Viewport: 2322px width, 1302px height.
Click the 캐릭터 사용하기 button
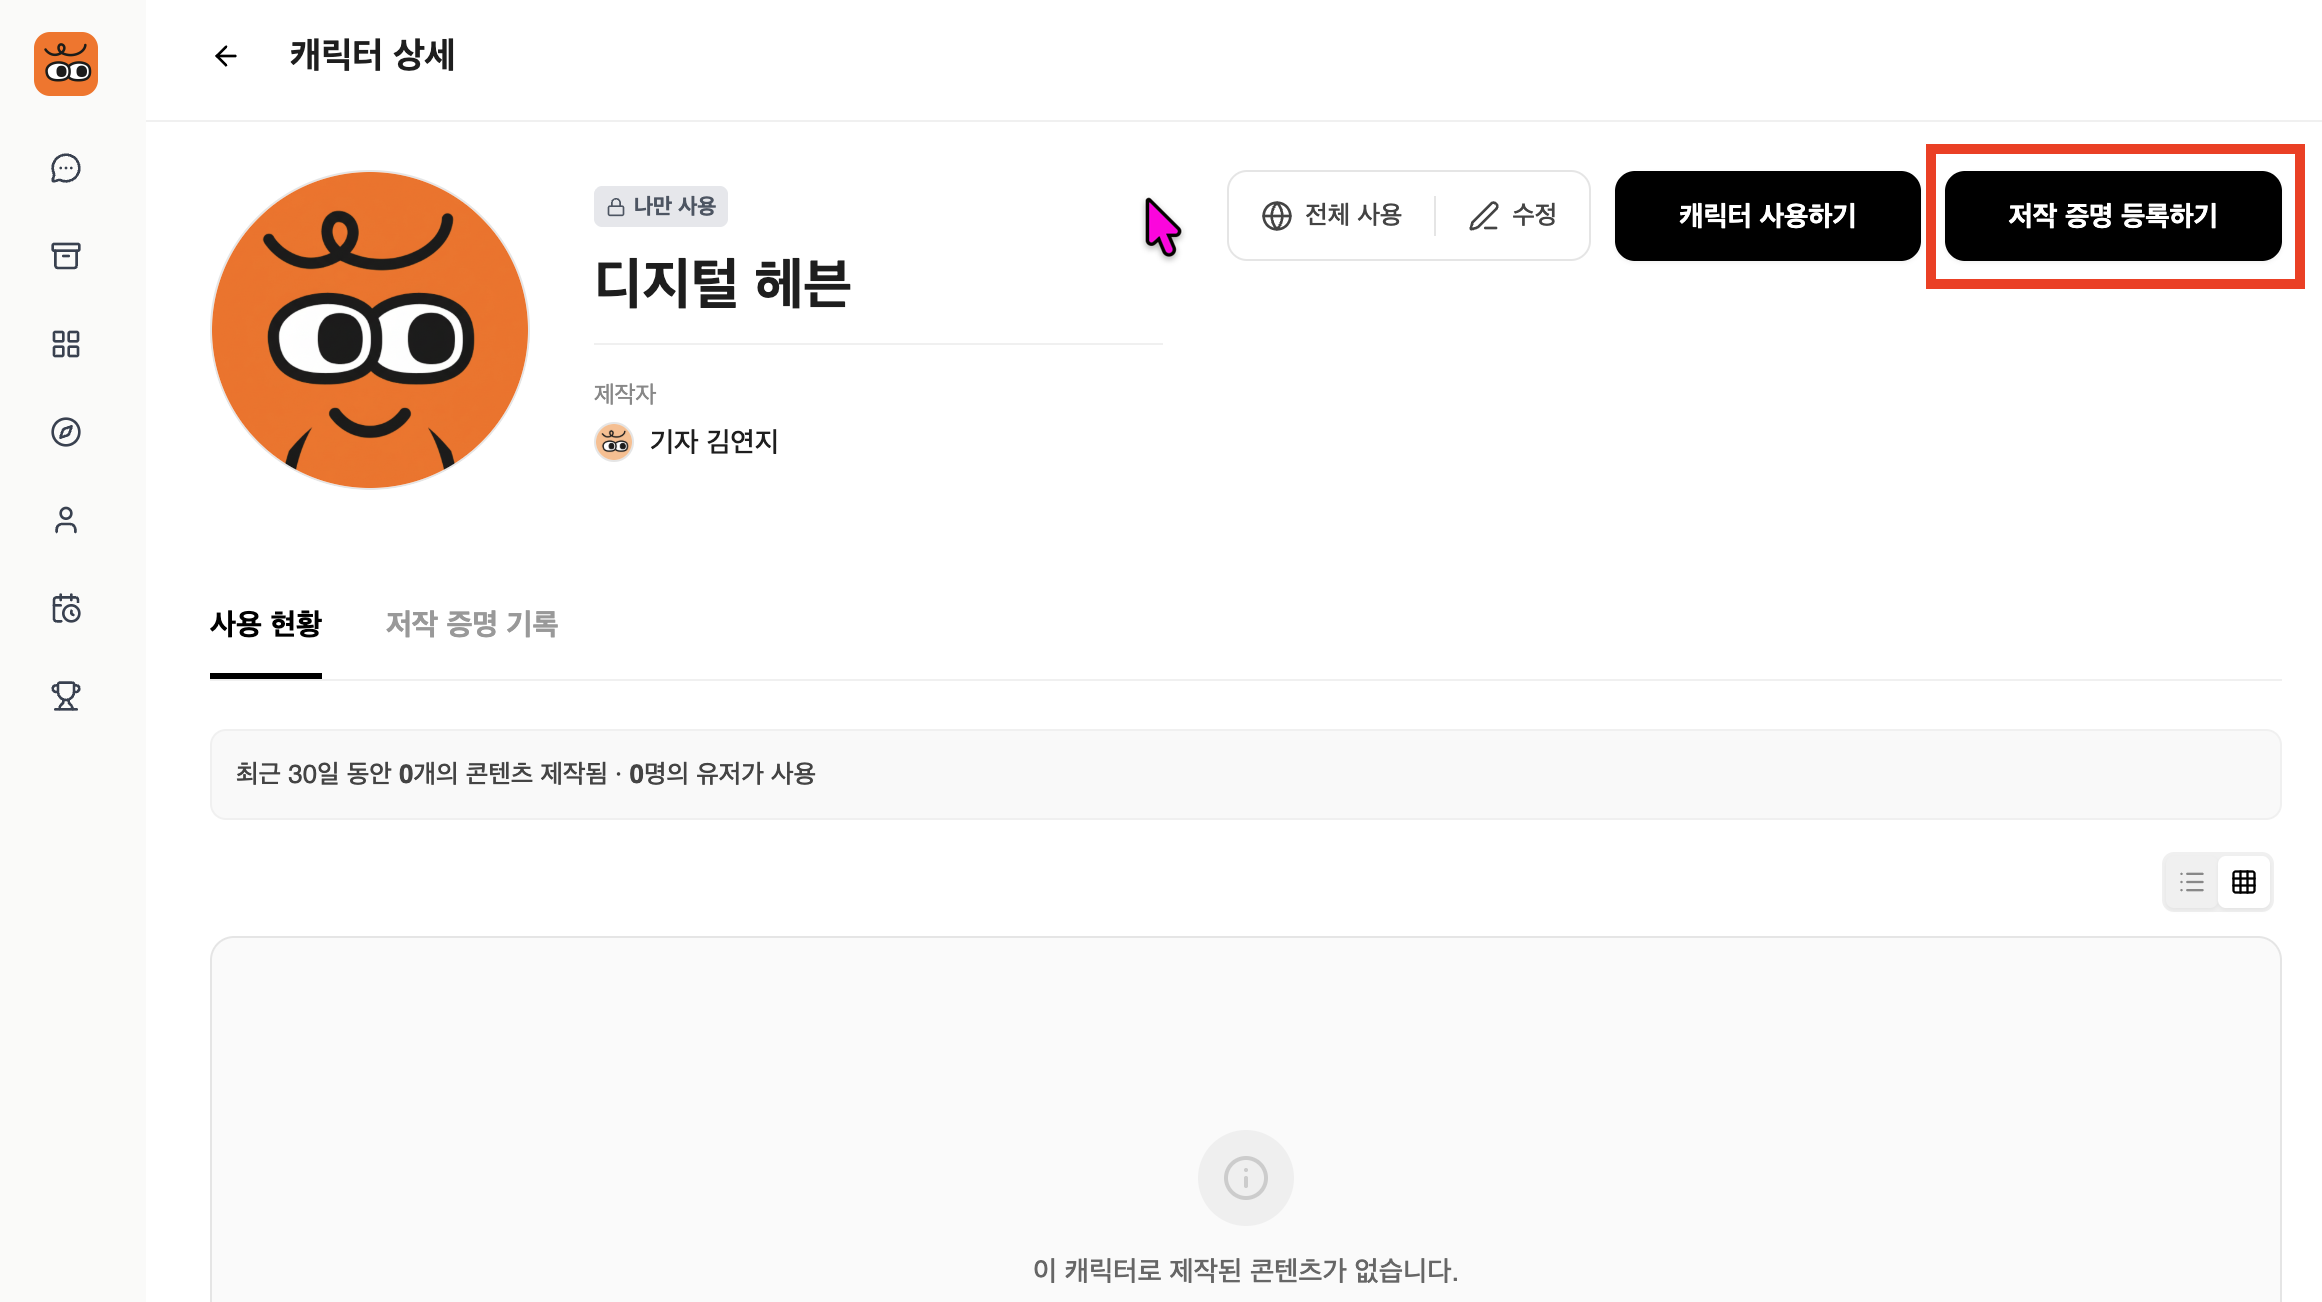(1766, 215)
